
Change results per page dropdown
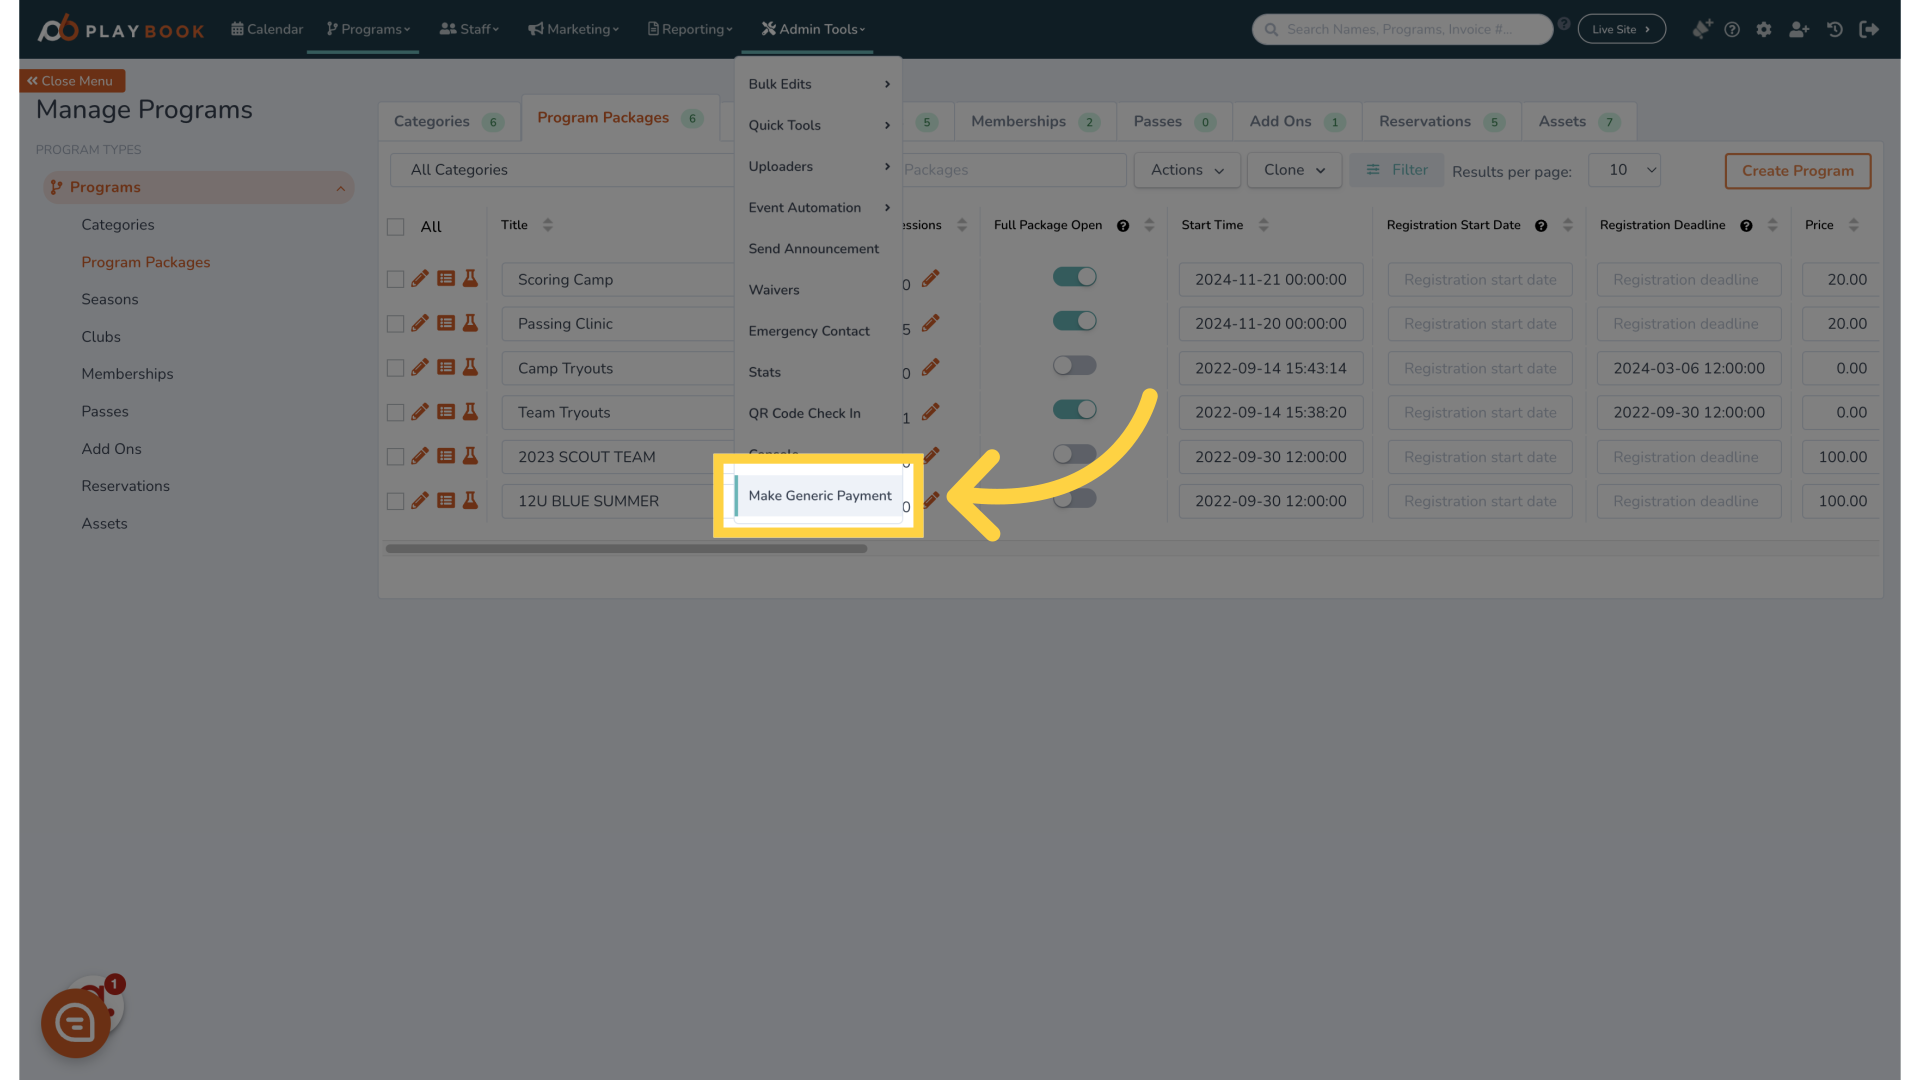[x=1624, y=170]
